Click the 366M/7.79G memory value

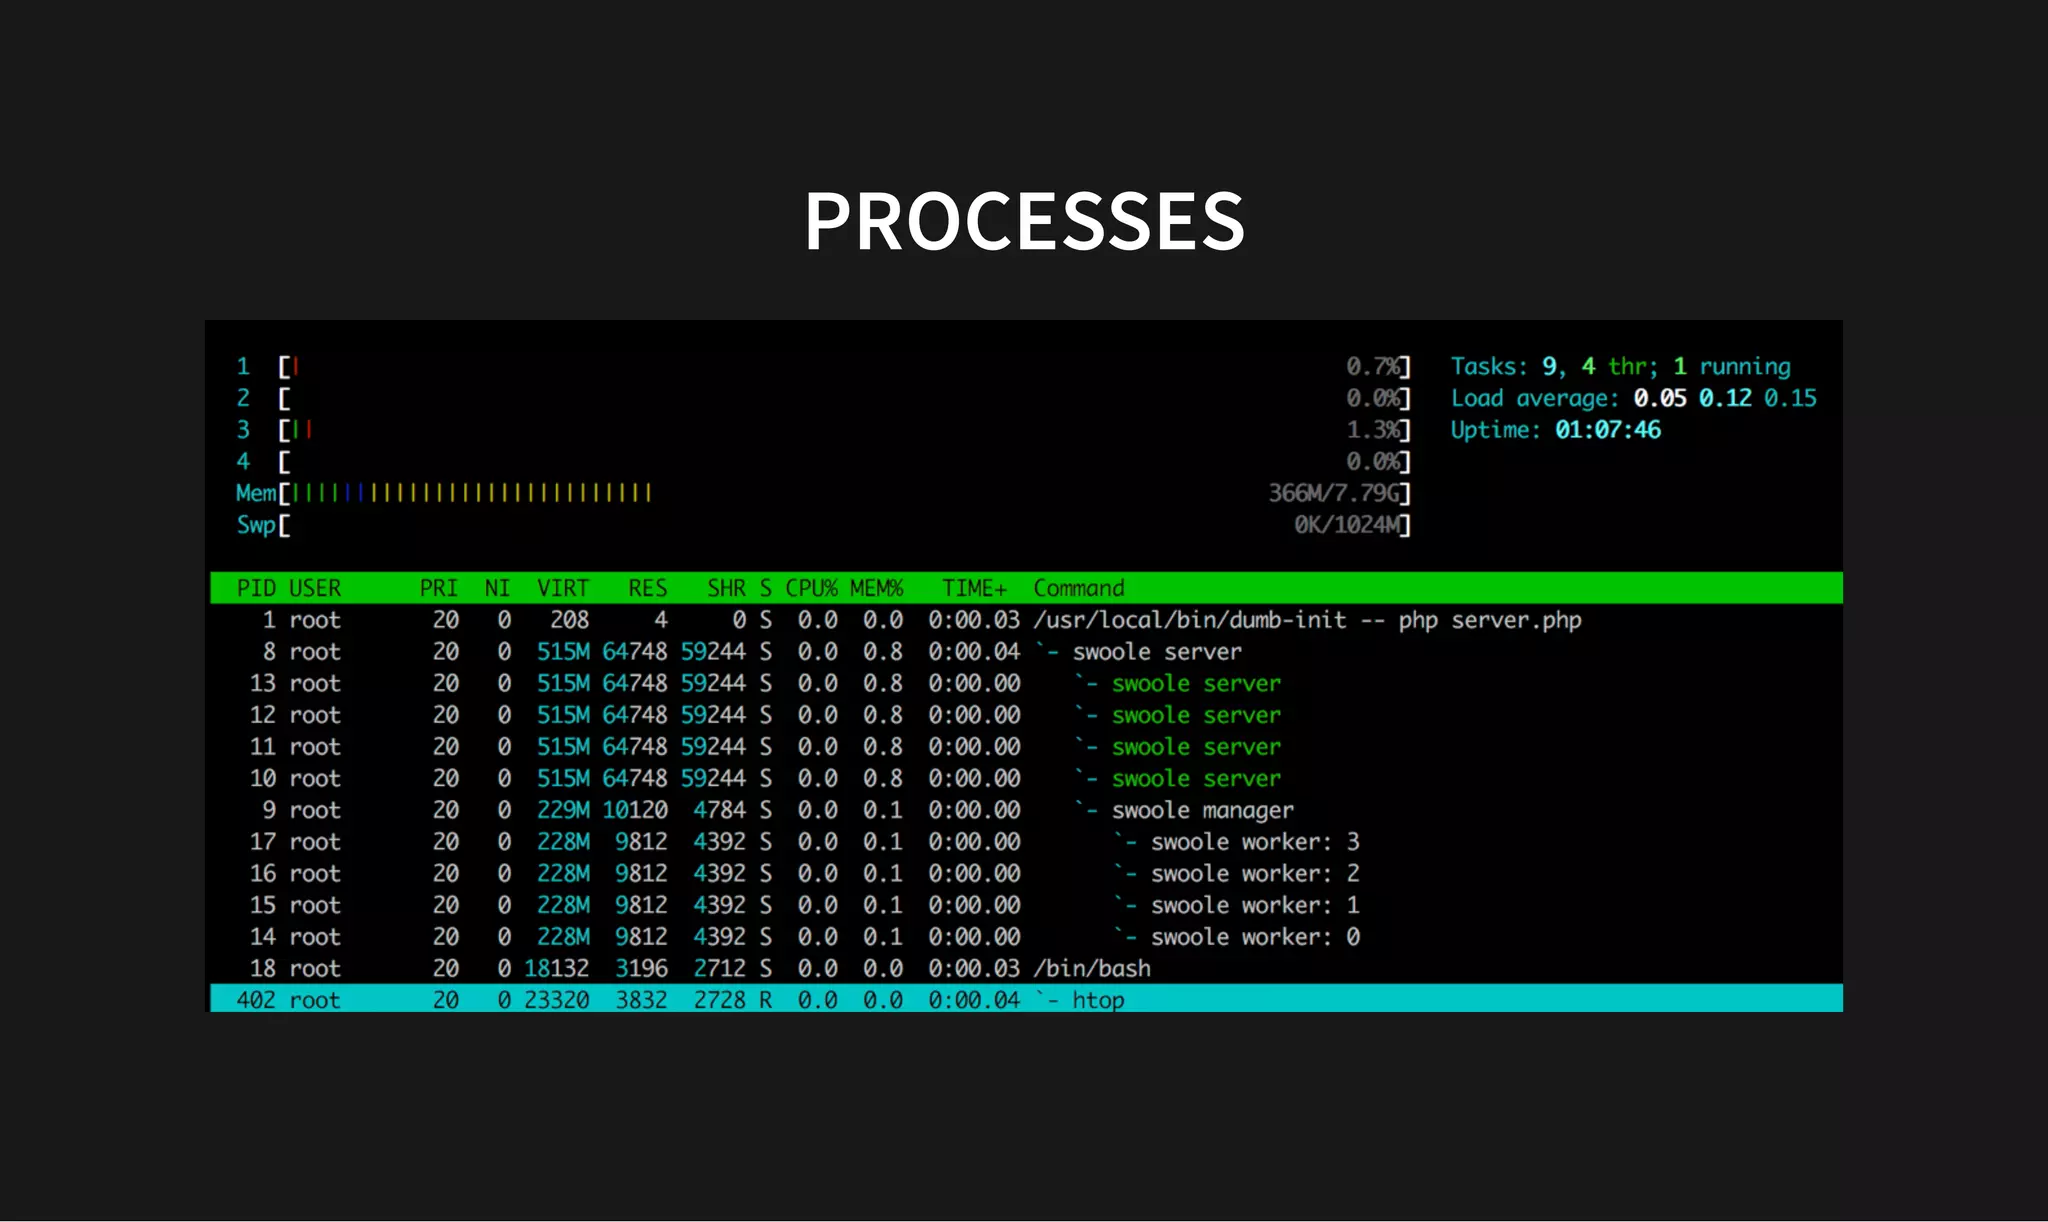click(x=1334, y=493)
